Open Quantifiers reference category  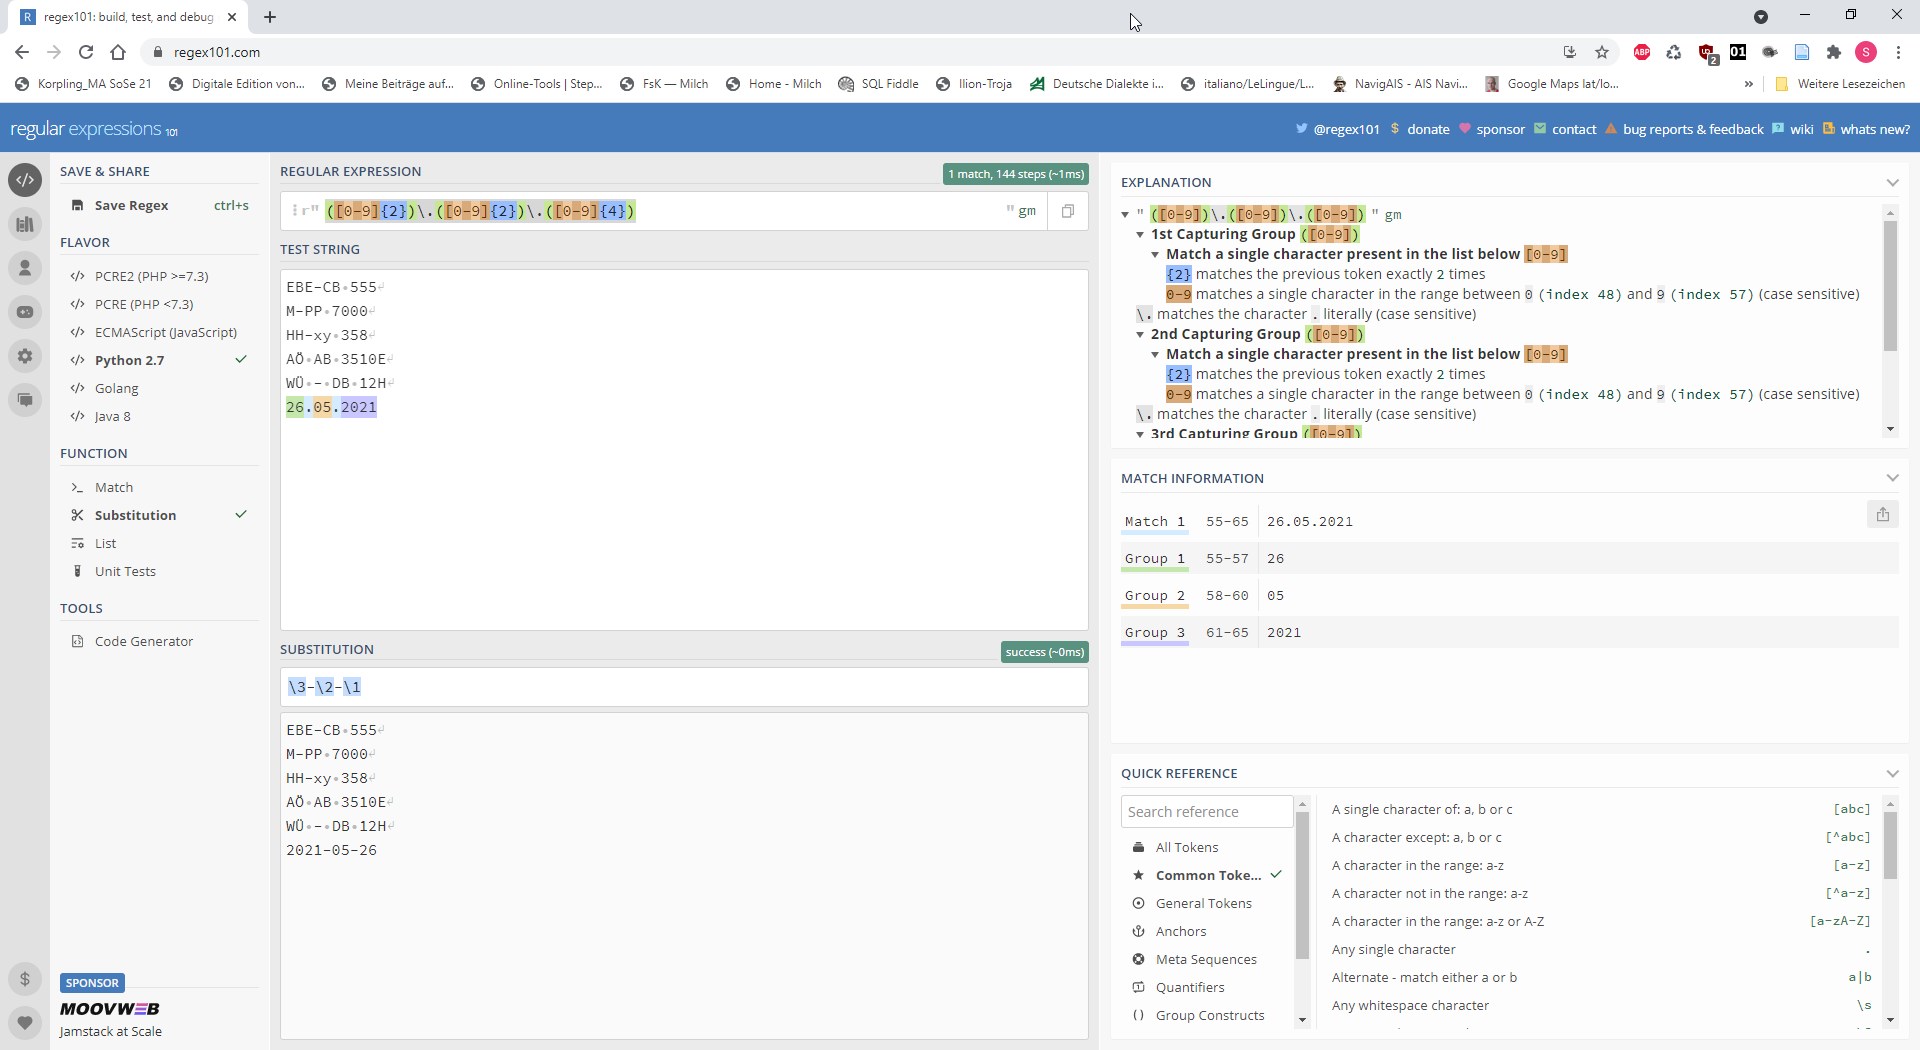pyautogui.click(x=1190, y=987)
